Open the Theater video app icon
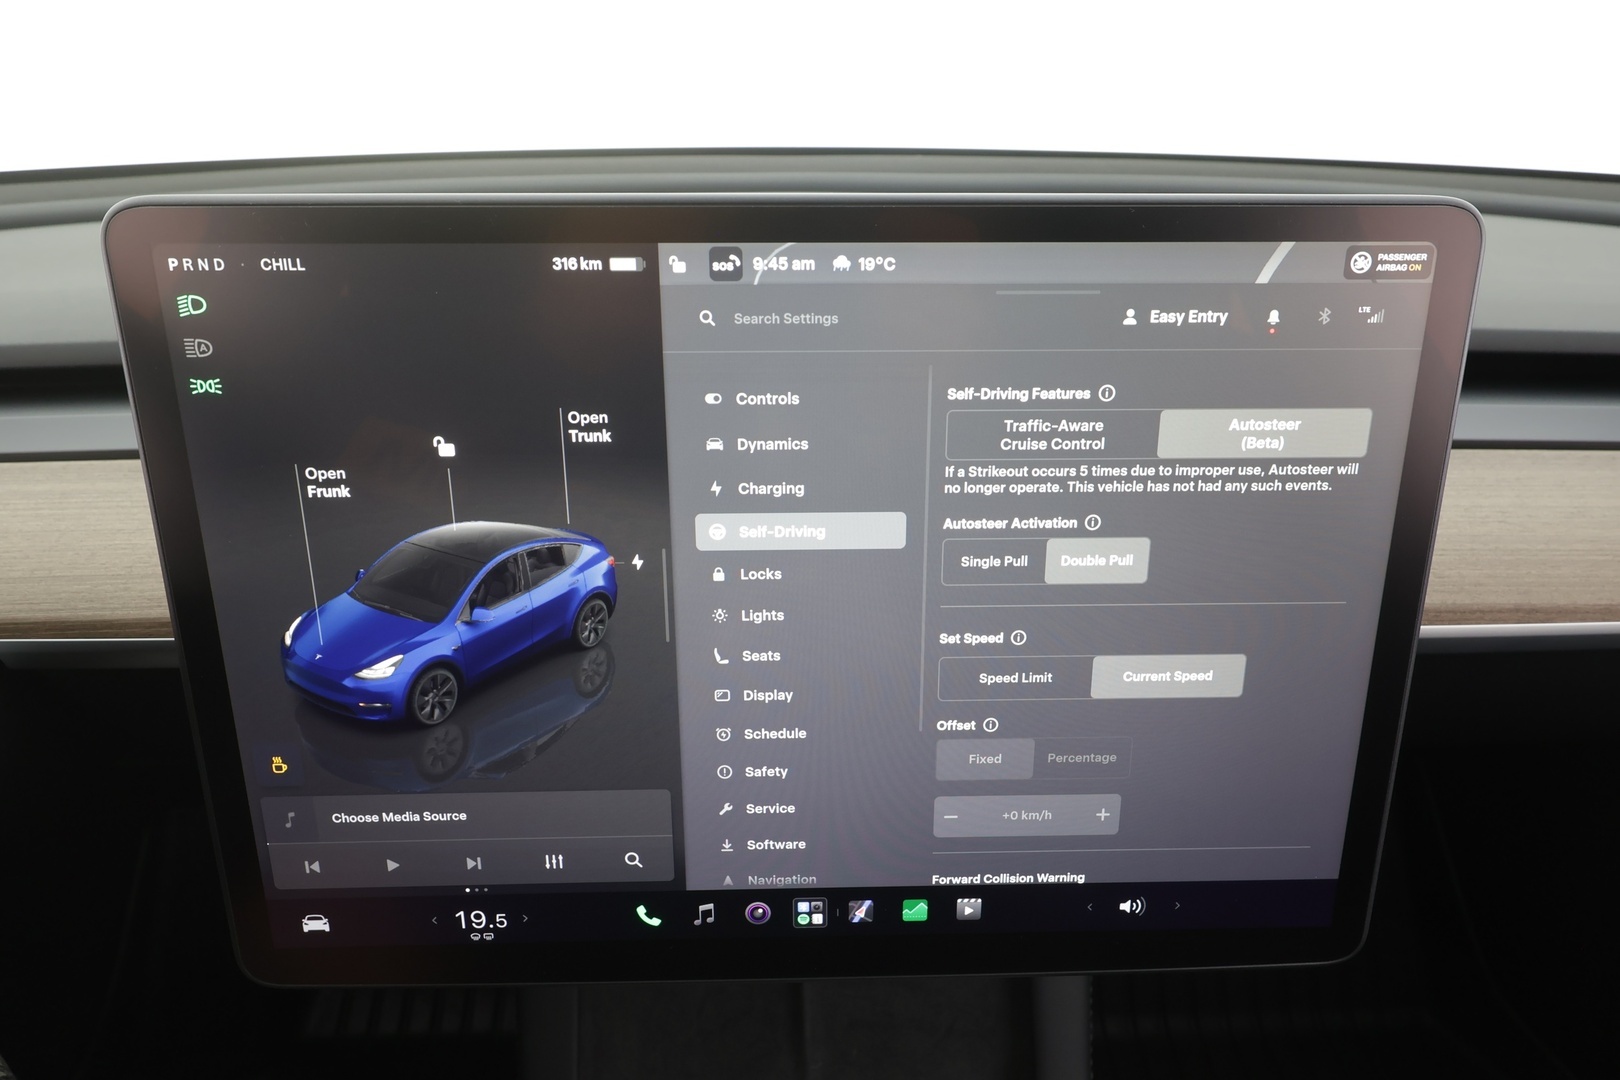The image size is (1620, 1080). point(968,909)
